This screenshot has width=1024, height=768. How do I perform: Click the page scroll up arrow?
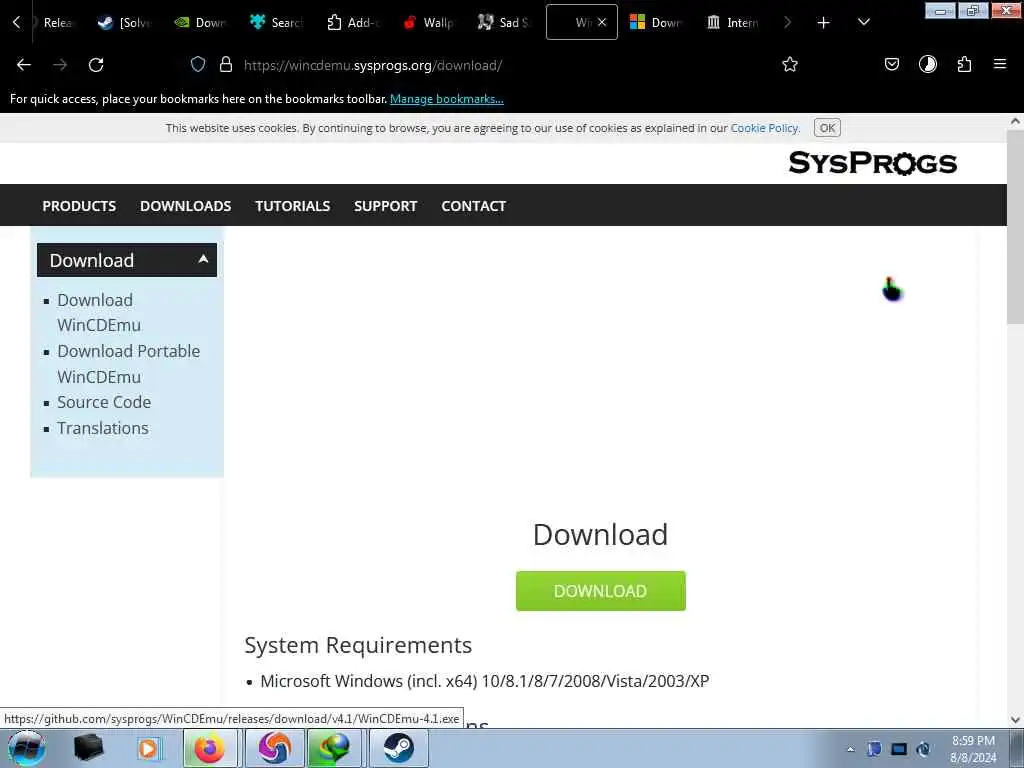tap(1015, 121)
